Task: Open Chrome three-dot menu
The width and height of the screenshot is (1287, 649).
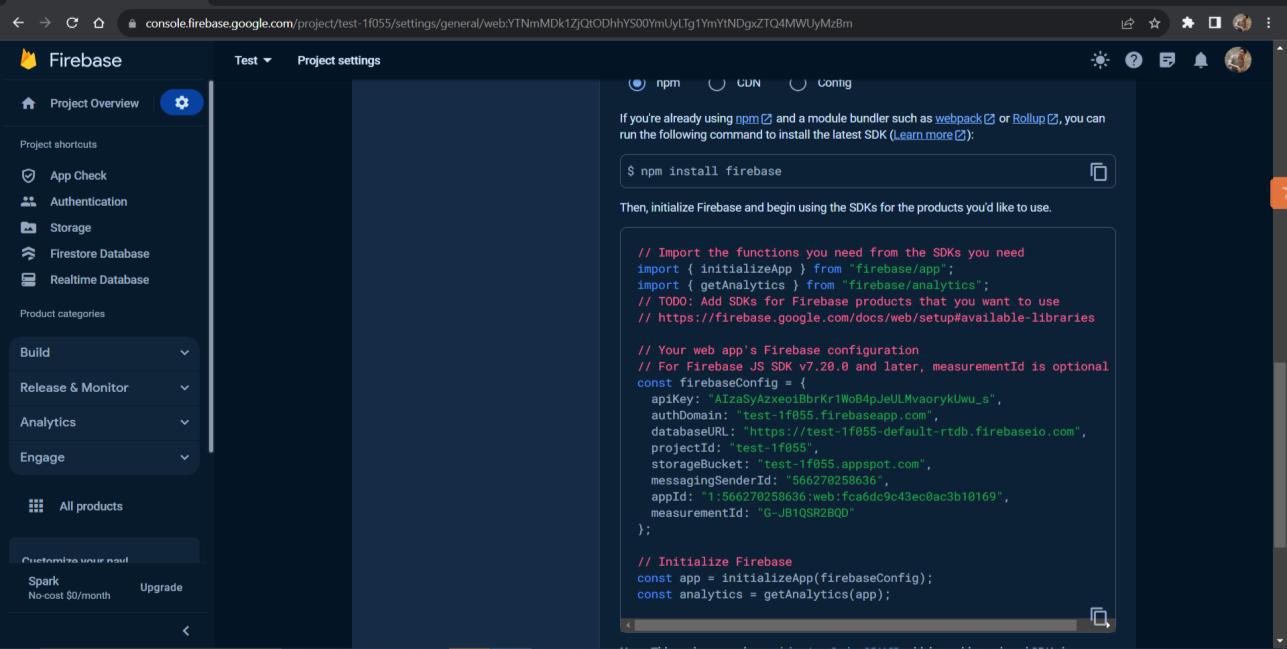Action: tap(1269, 22)
